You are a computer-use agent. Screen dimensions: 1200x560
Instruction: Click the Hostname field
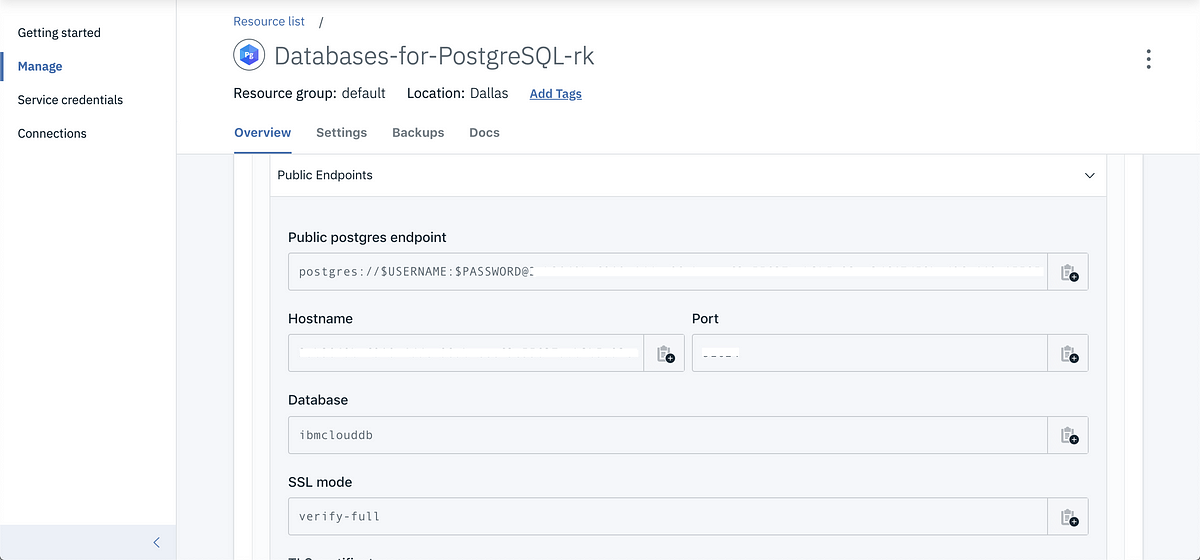pos(466,353)
